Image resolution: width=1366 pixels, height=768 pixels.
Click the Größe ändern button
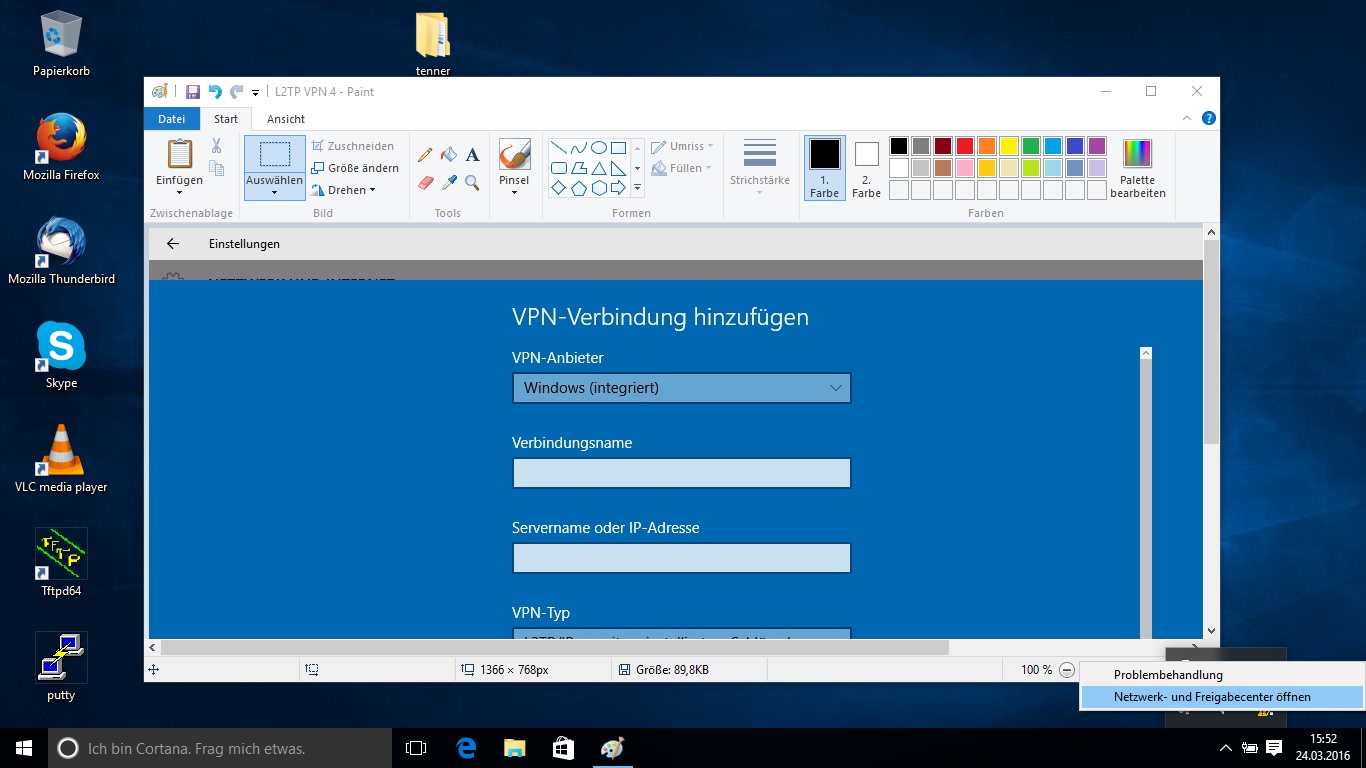click(x=355, y=168)
